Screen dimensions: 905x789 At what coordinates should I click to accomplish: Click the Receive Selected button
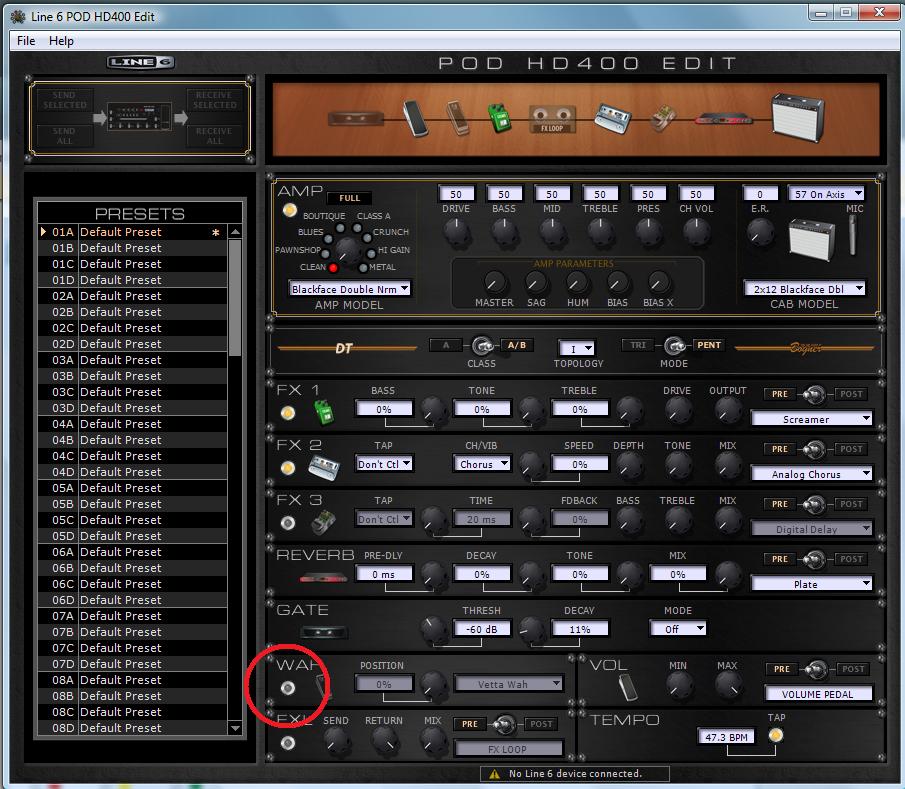[x=214, y=100]
